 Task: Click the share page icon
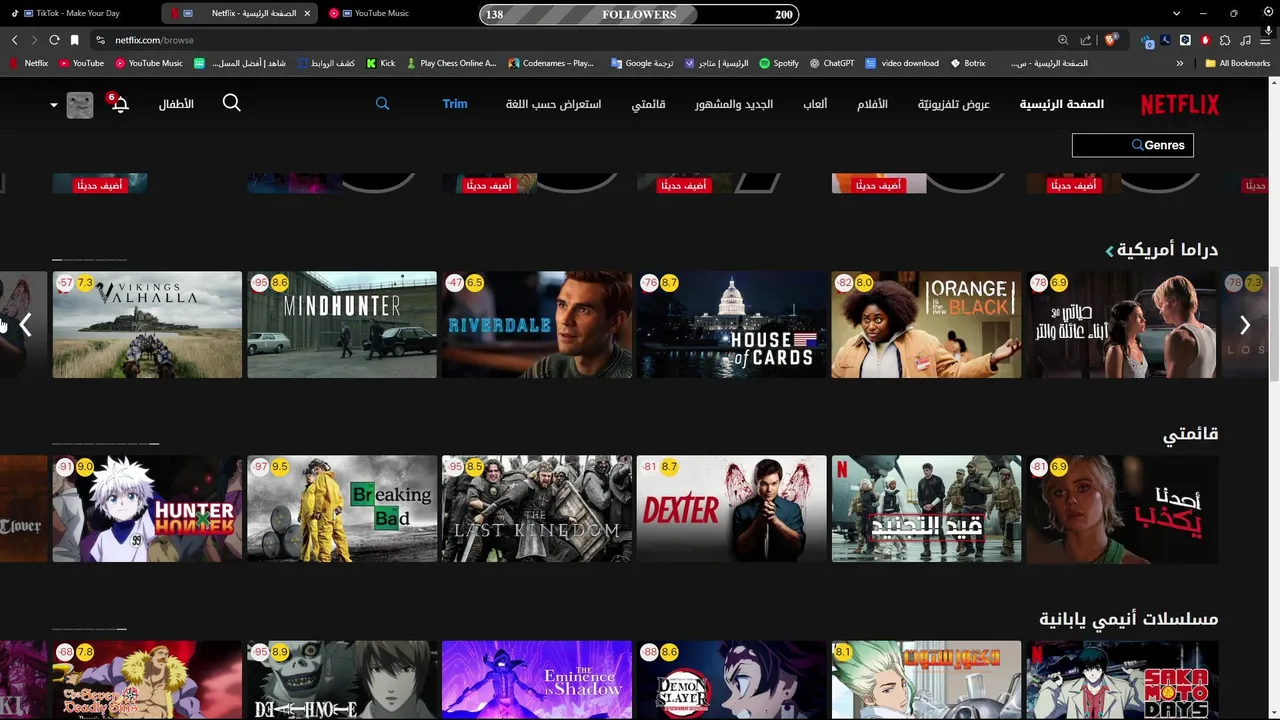coord(1086,40)
